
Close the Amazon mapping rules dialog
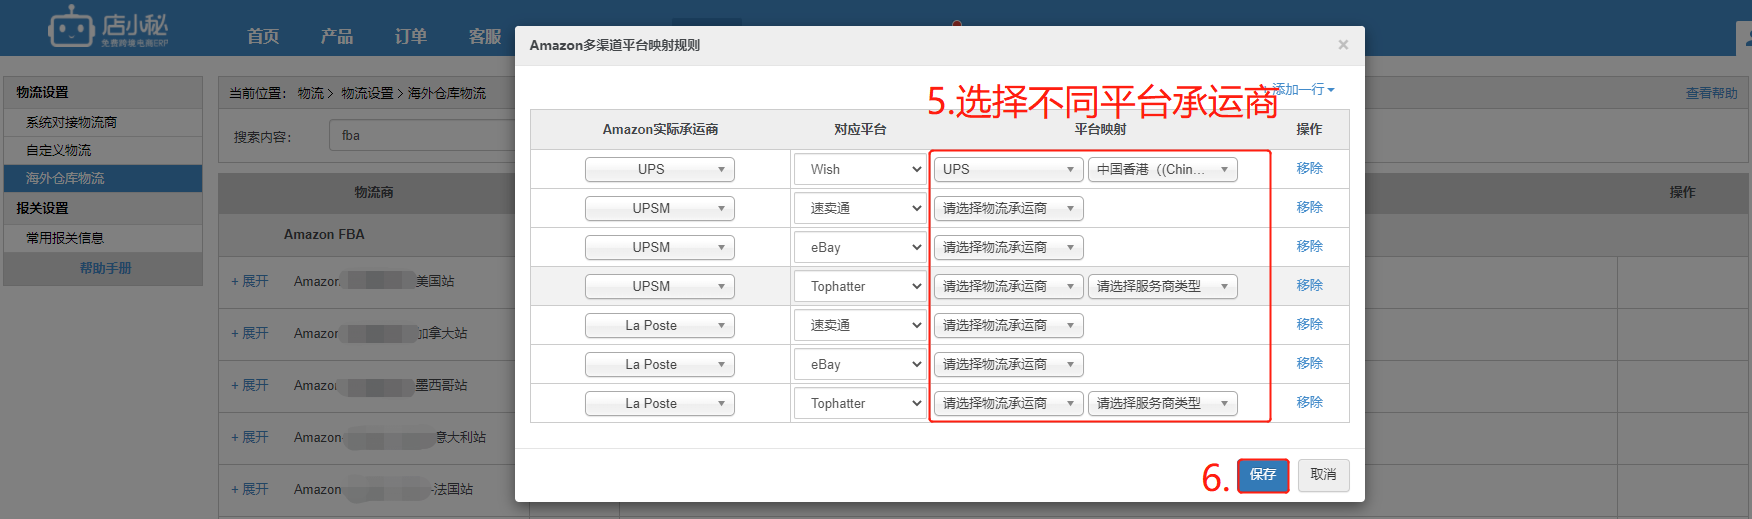(x=1343, y=45)
